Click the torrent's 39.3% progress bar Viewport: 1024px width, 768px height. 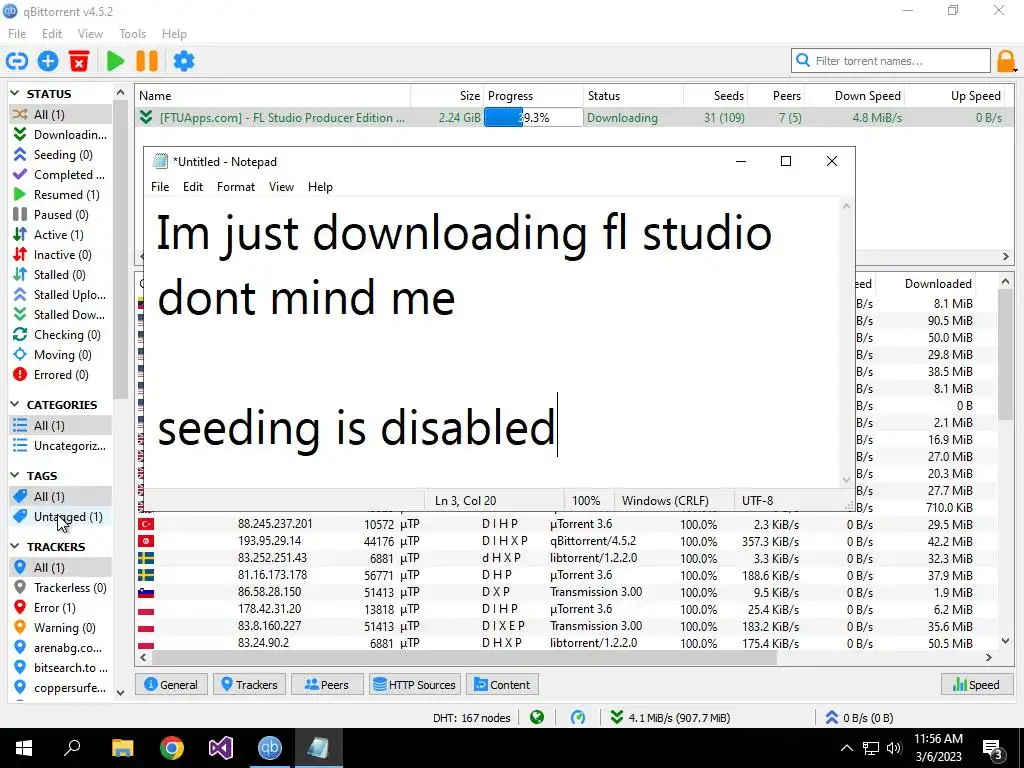pos(534,118)
